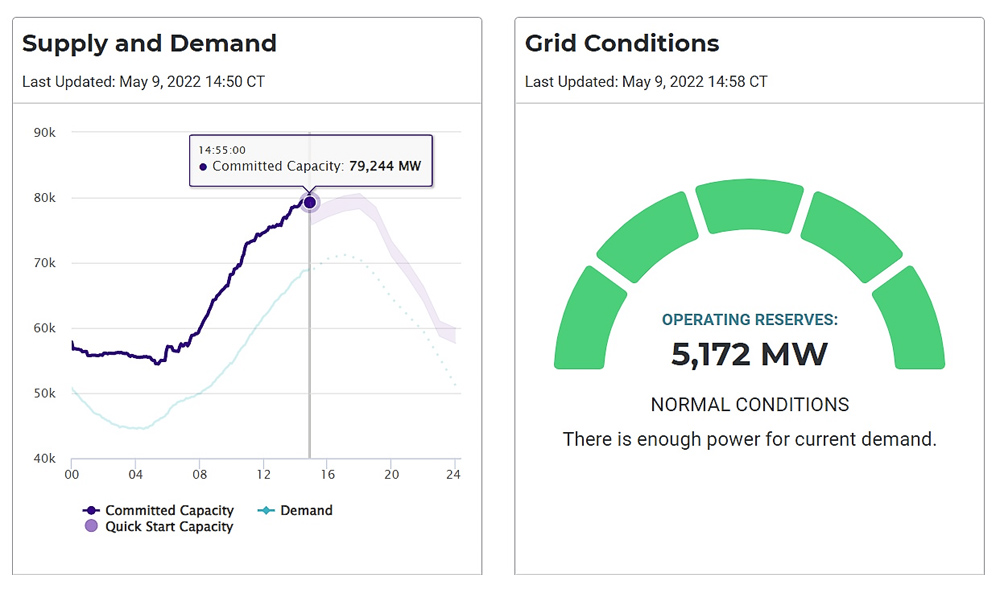1000x591 pixels.
Task: Click the Operating Reserves 5,172 MW reading
Action: tap(750, 353)
